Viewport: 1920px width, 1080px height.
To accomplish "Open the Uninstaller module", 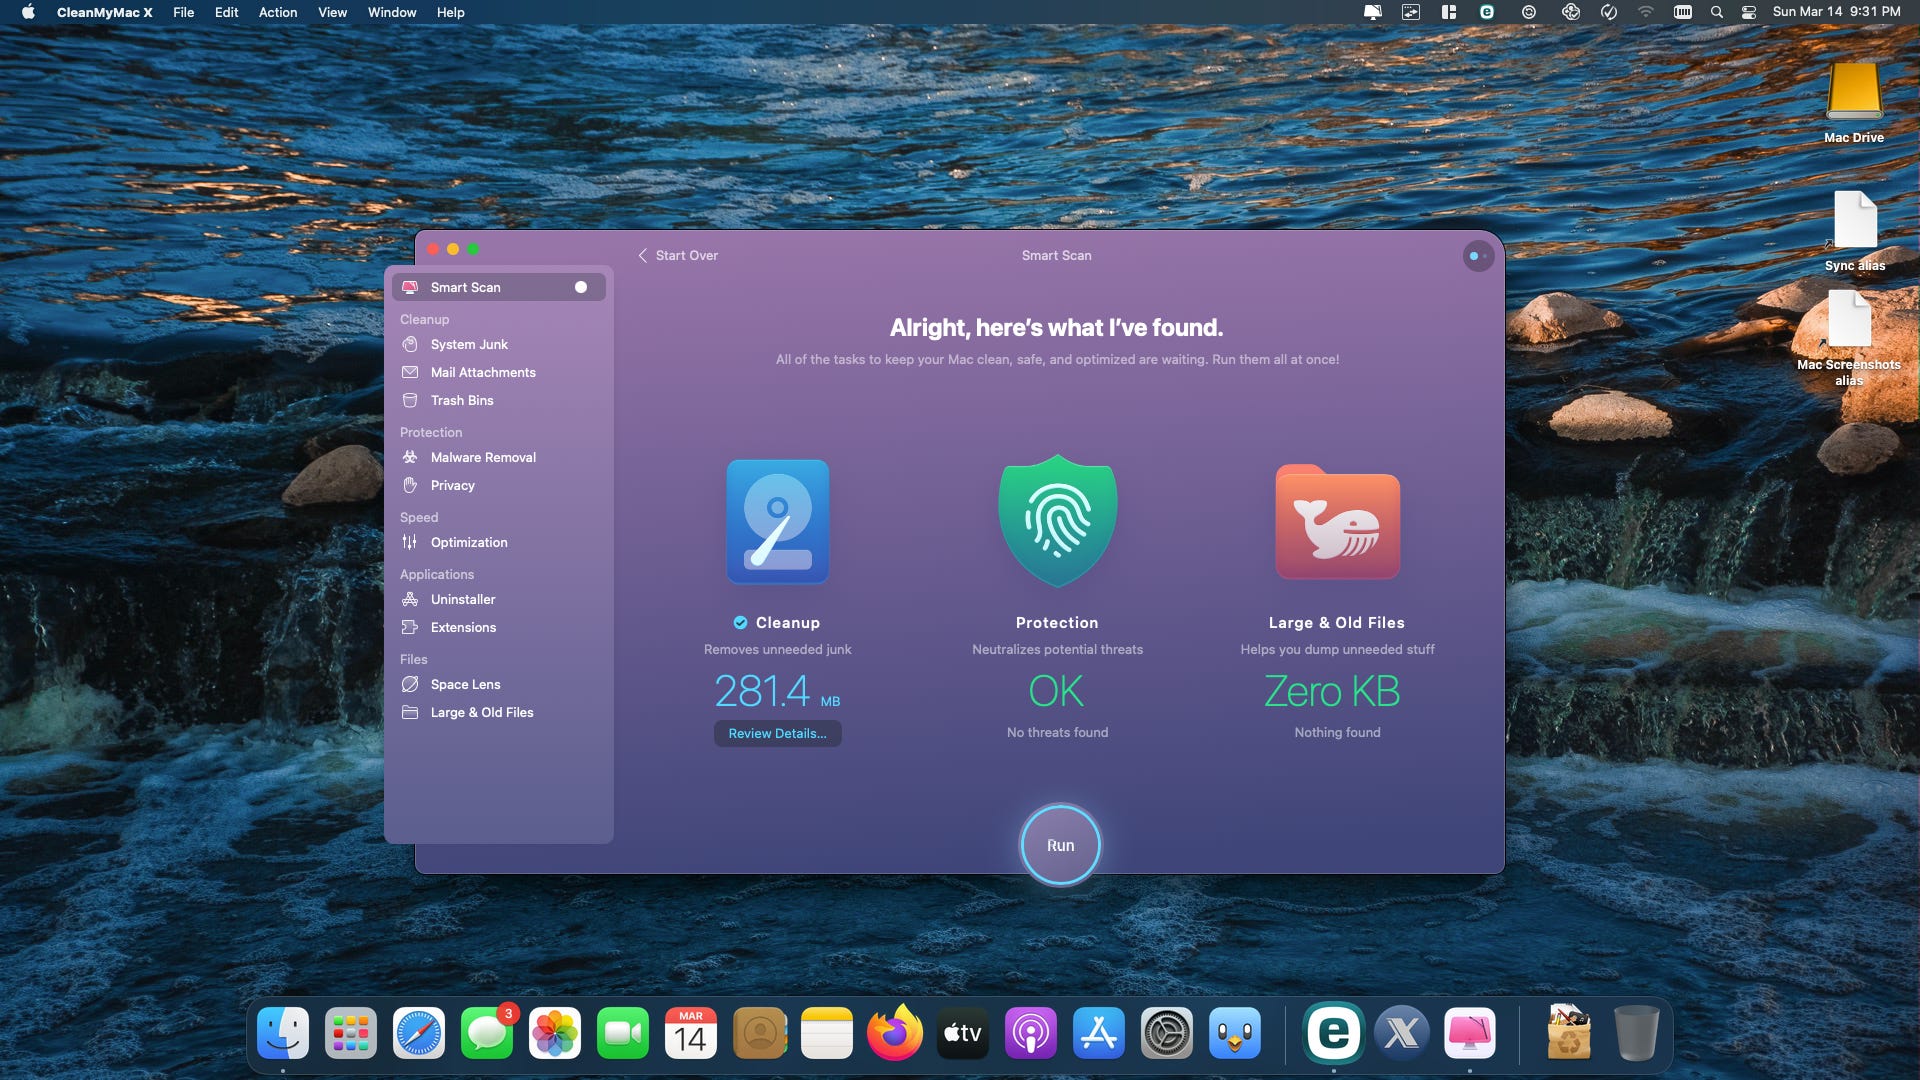I will [x=462, y=599].
